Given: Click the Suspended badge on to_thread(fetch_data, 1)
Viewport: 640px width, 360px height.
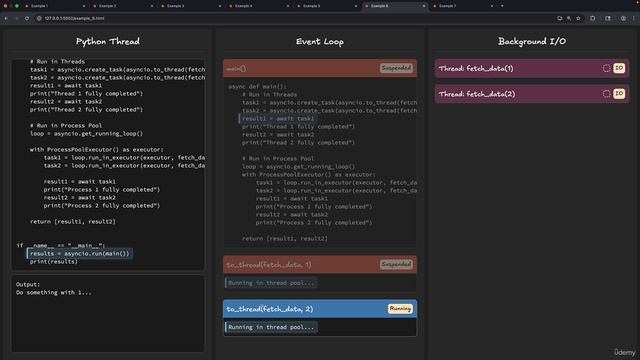Looking at the screenshot, I should pyautogui.click(x=396, y=264).
